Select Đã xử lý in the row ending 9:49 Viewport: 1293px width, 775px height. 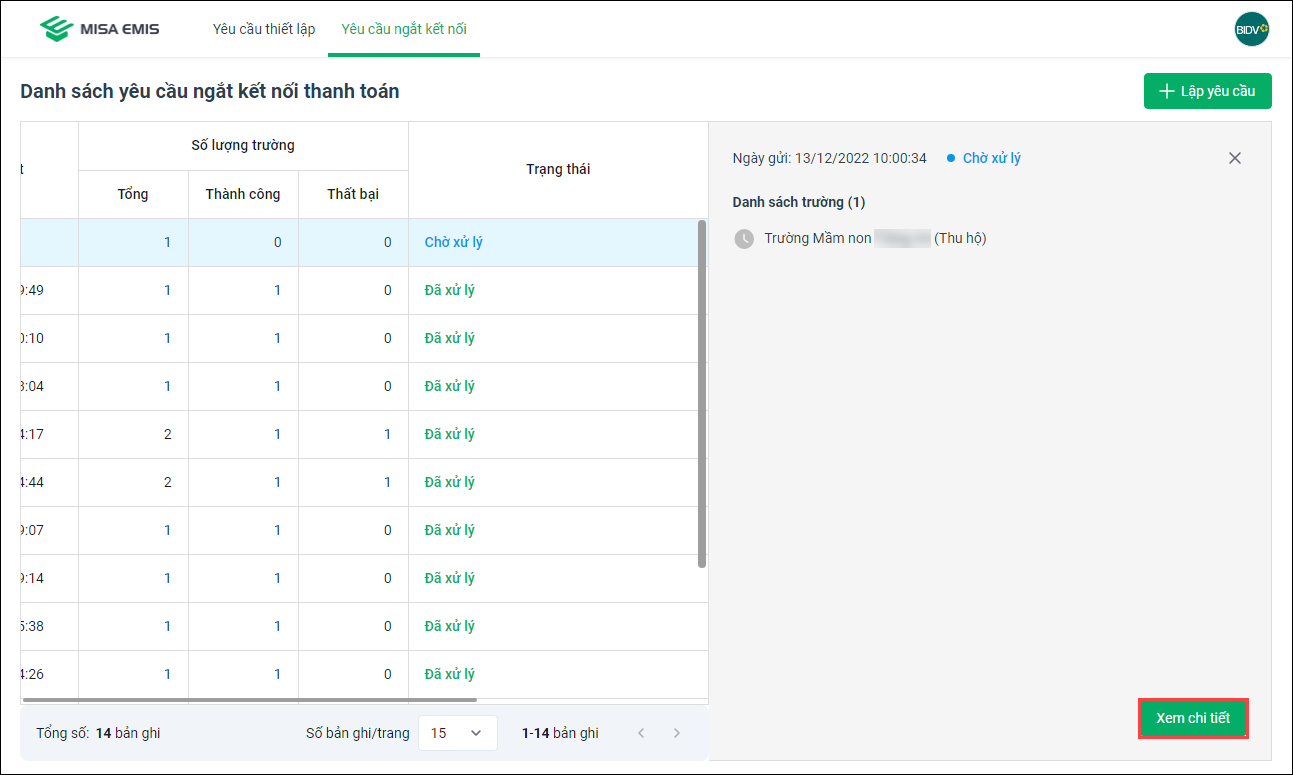pos(449,291)
